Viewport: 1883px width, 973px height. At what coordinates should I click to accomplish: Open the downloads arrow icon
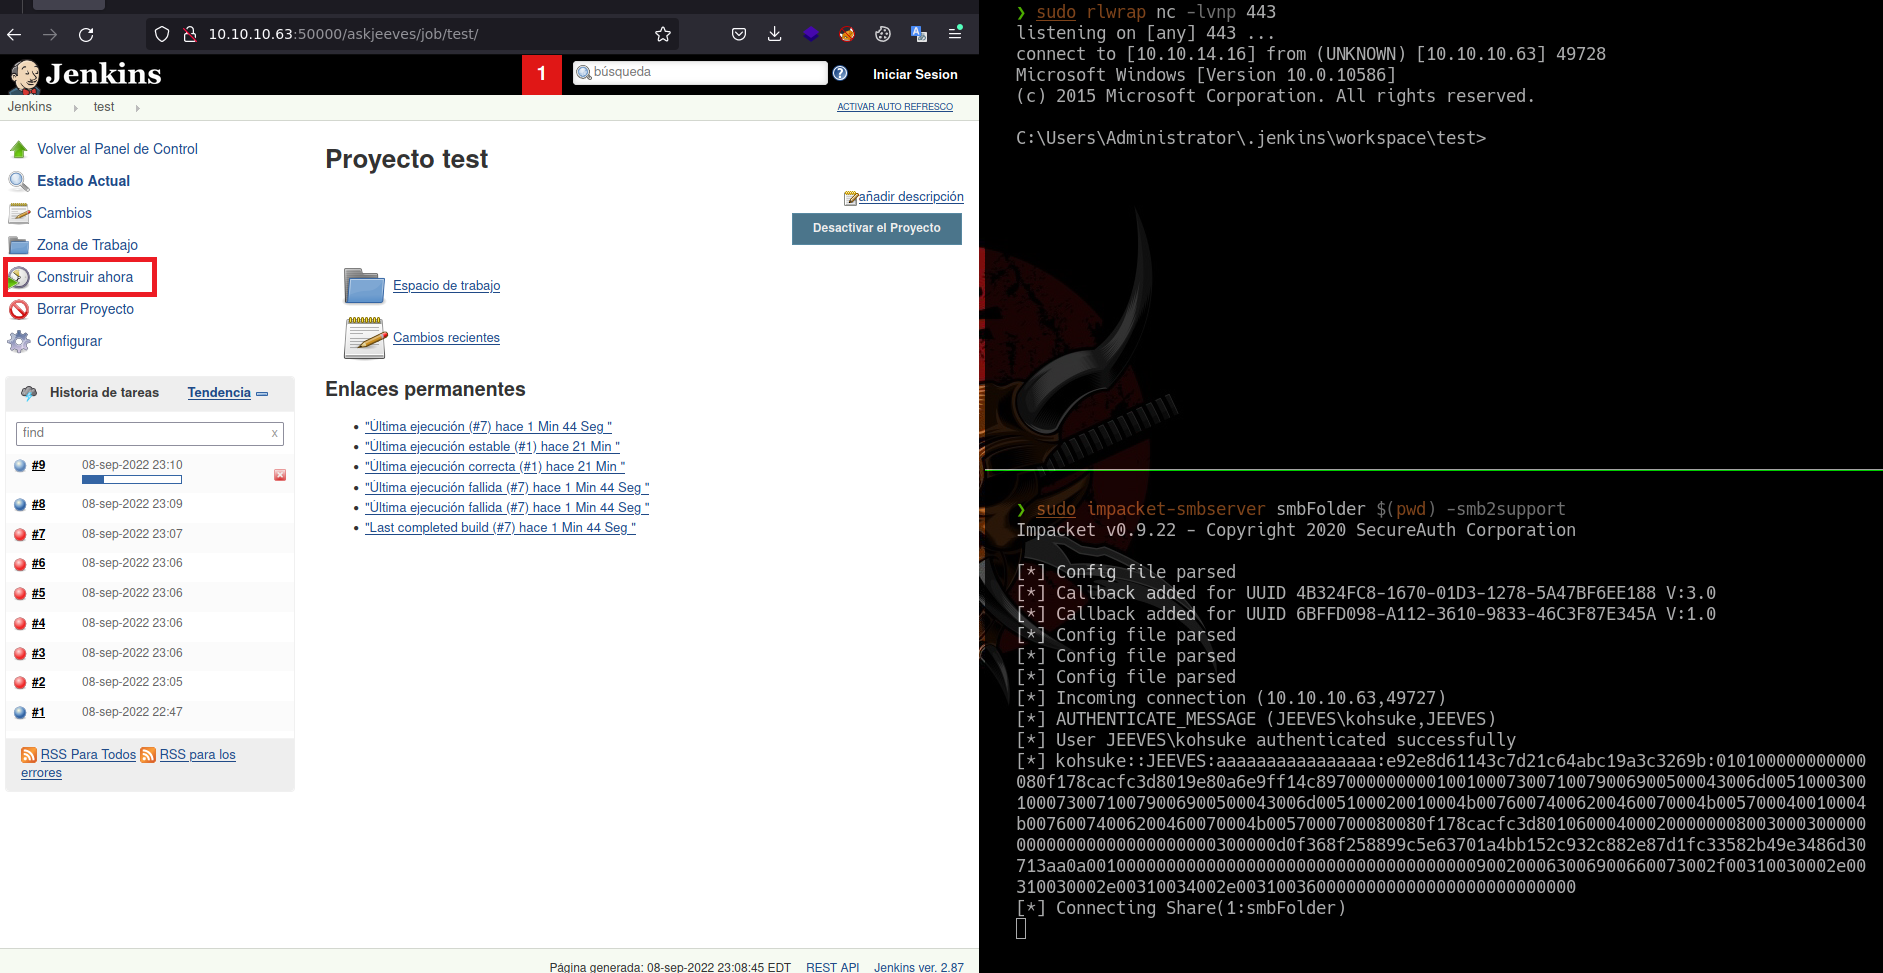[x=775, y=34]
